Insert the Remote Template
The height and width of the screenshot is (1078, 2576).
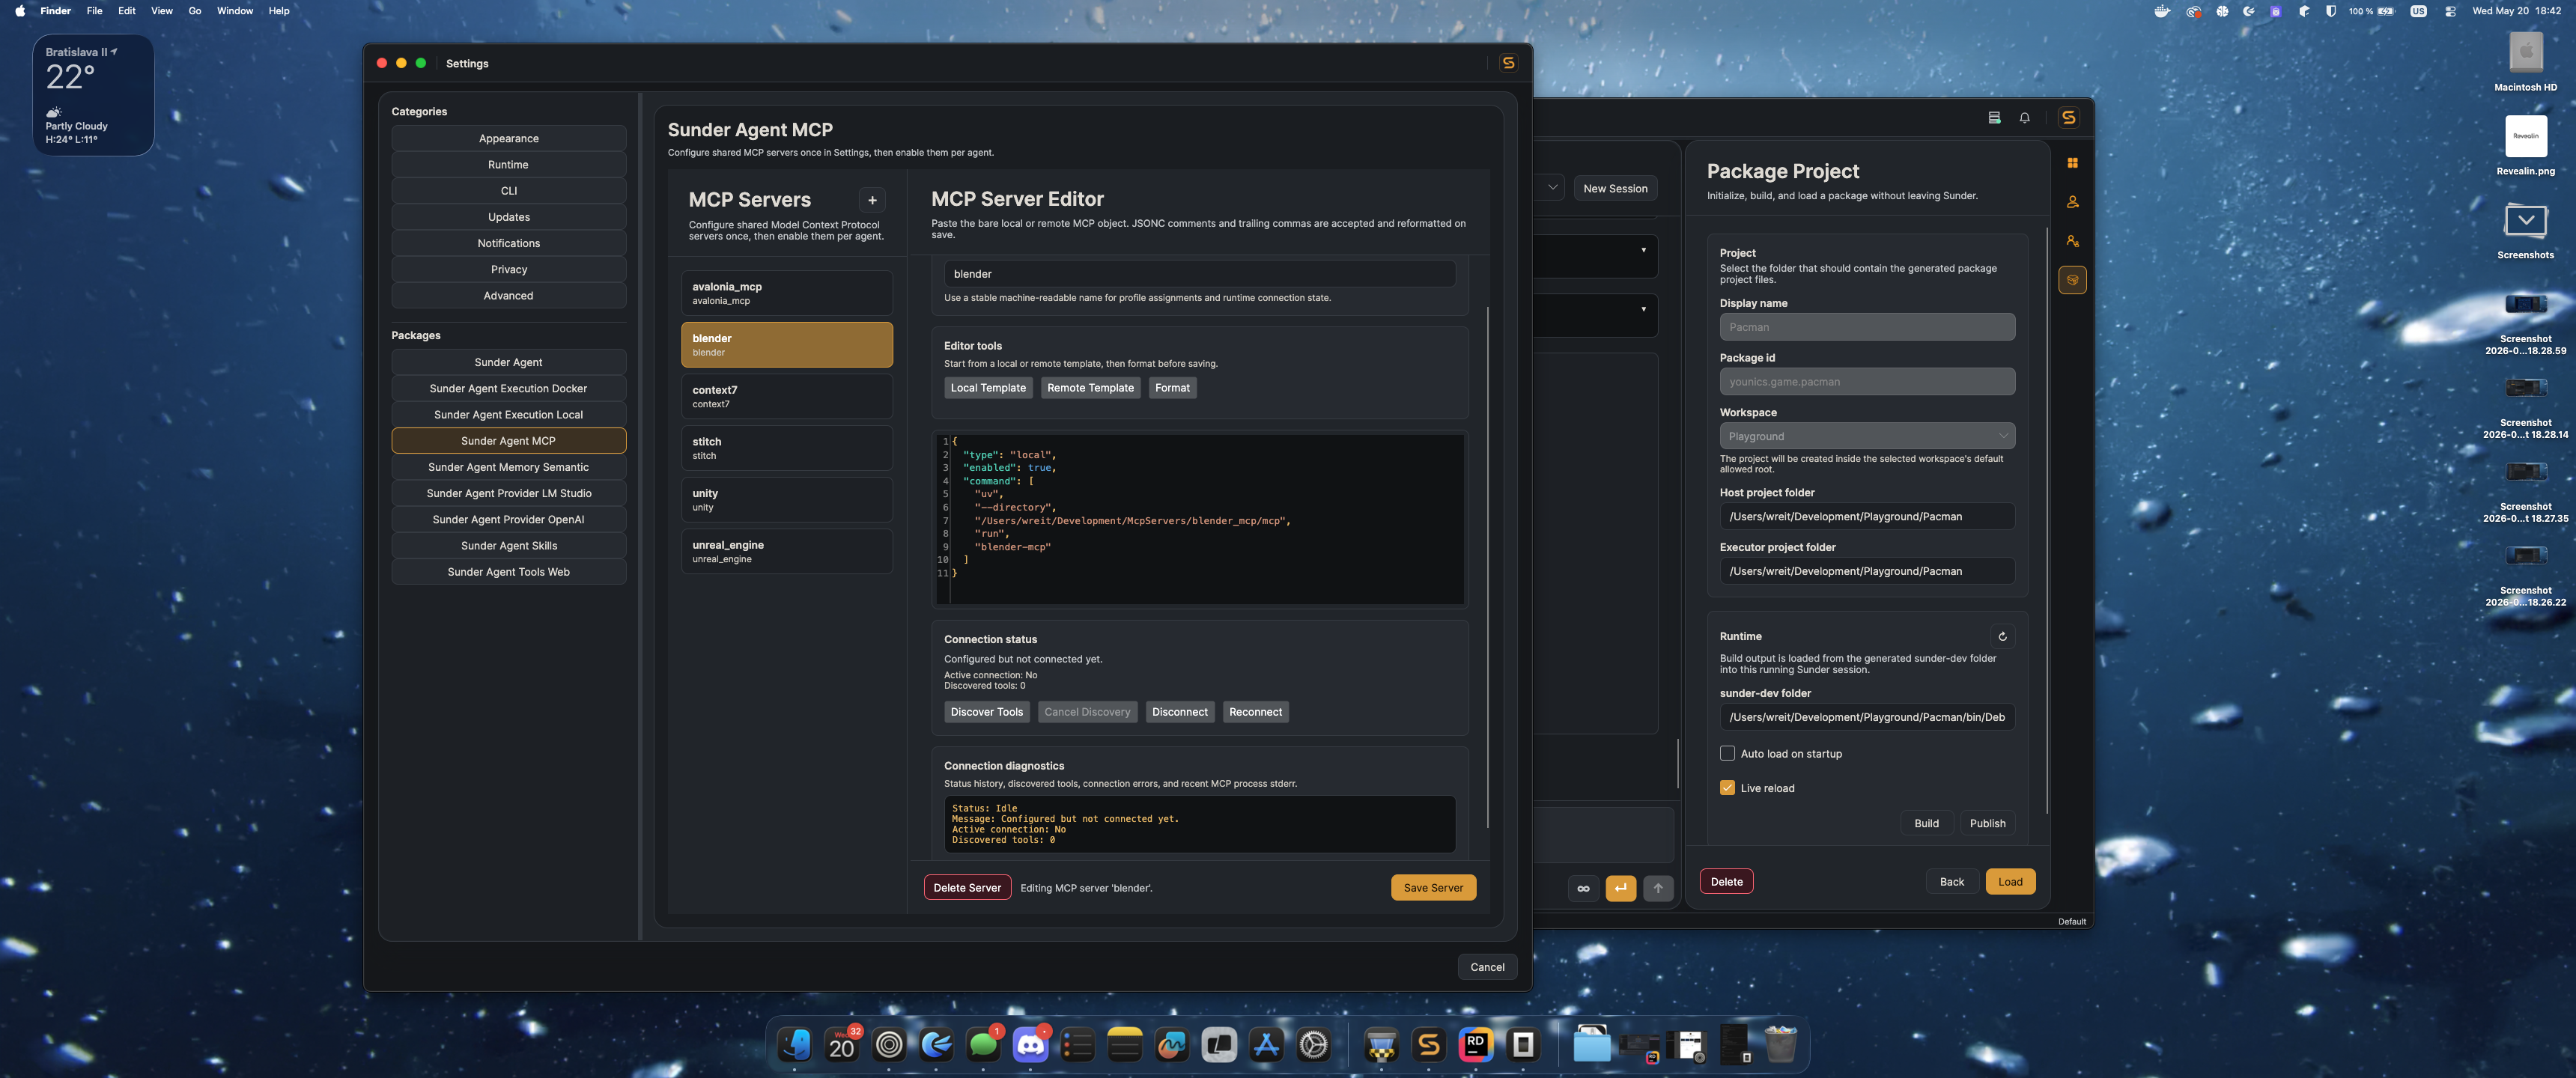click(x=1090, y=388)
